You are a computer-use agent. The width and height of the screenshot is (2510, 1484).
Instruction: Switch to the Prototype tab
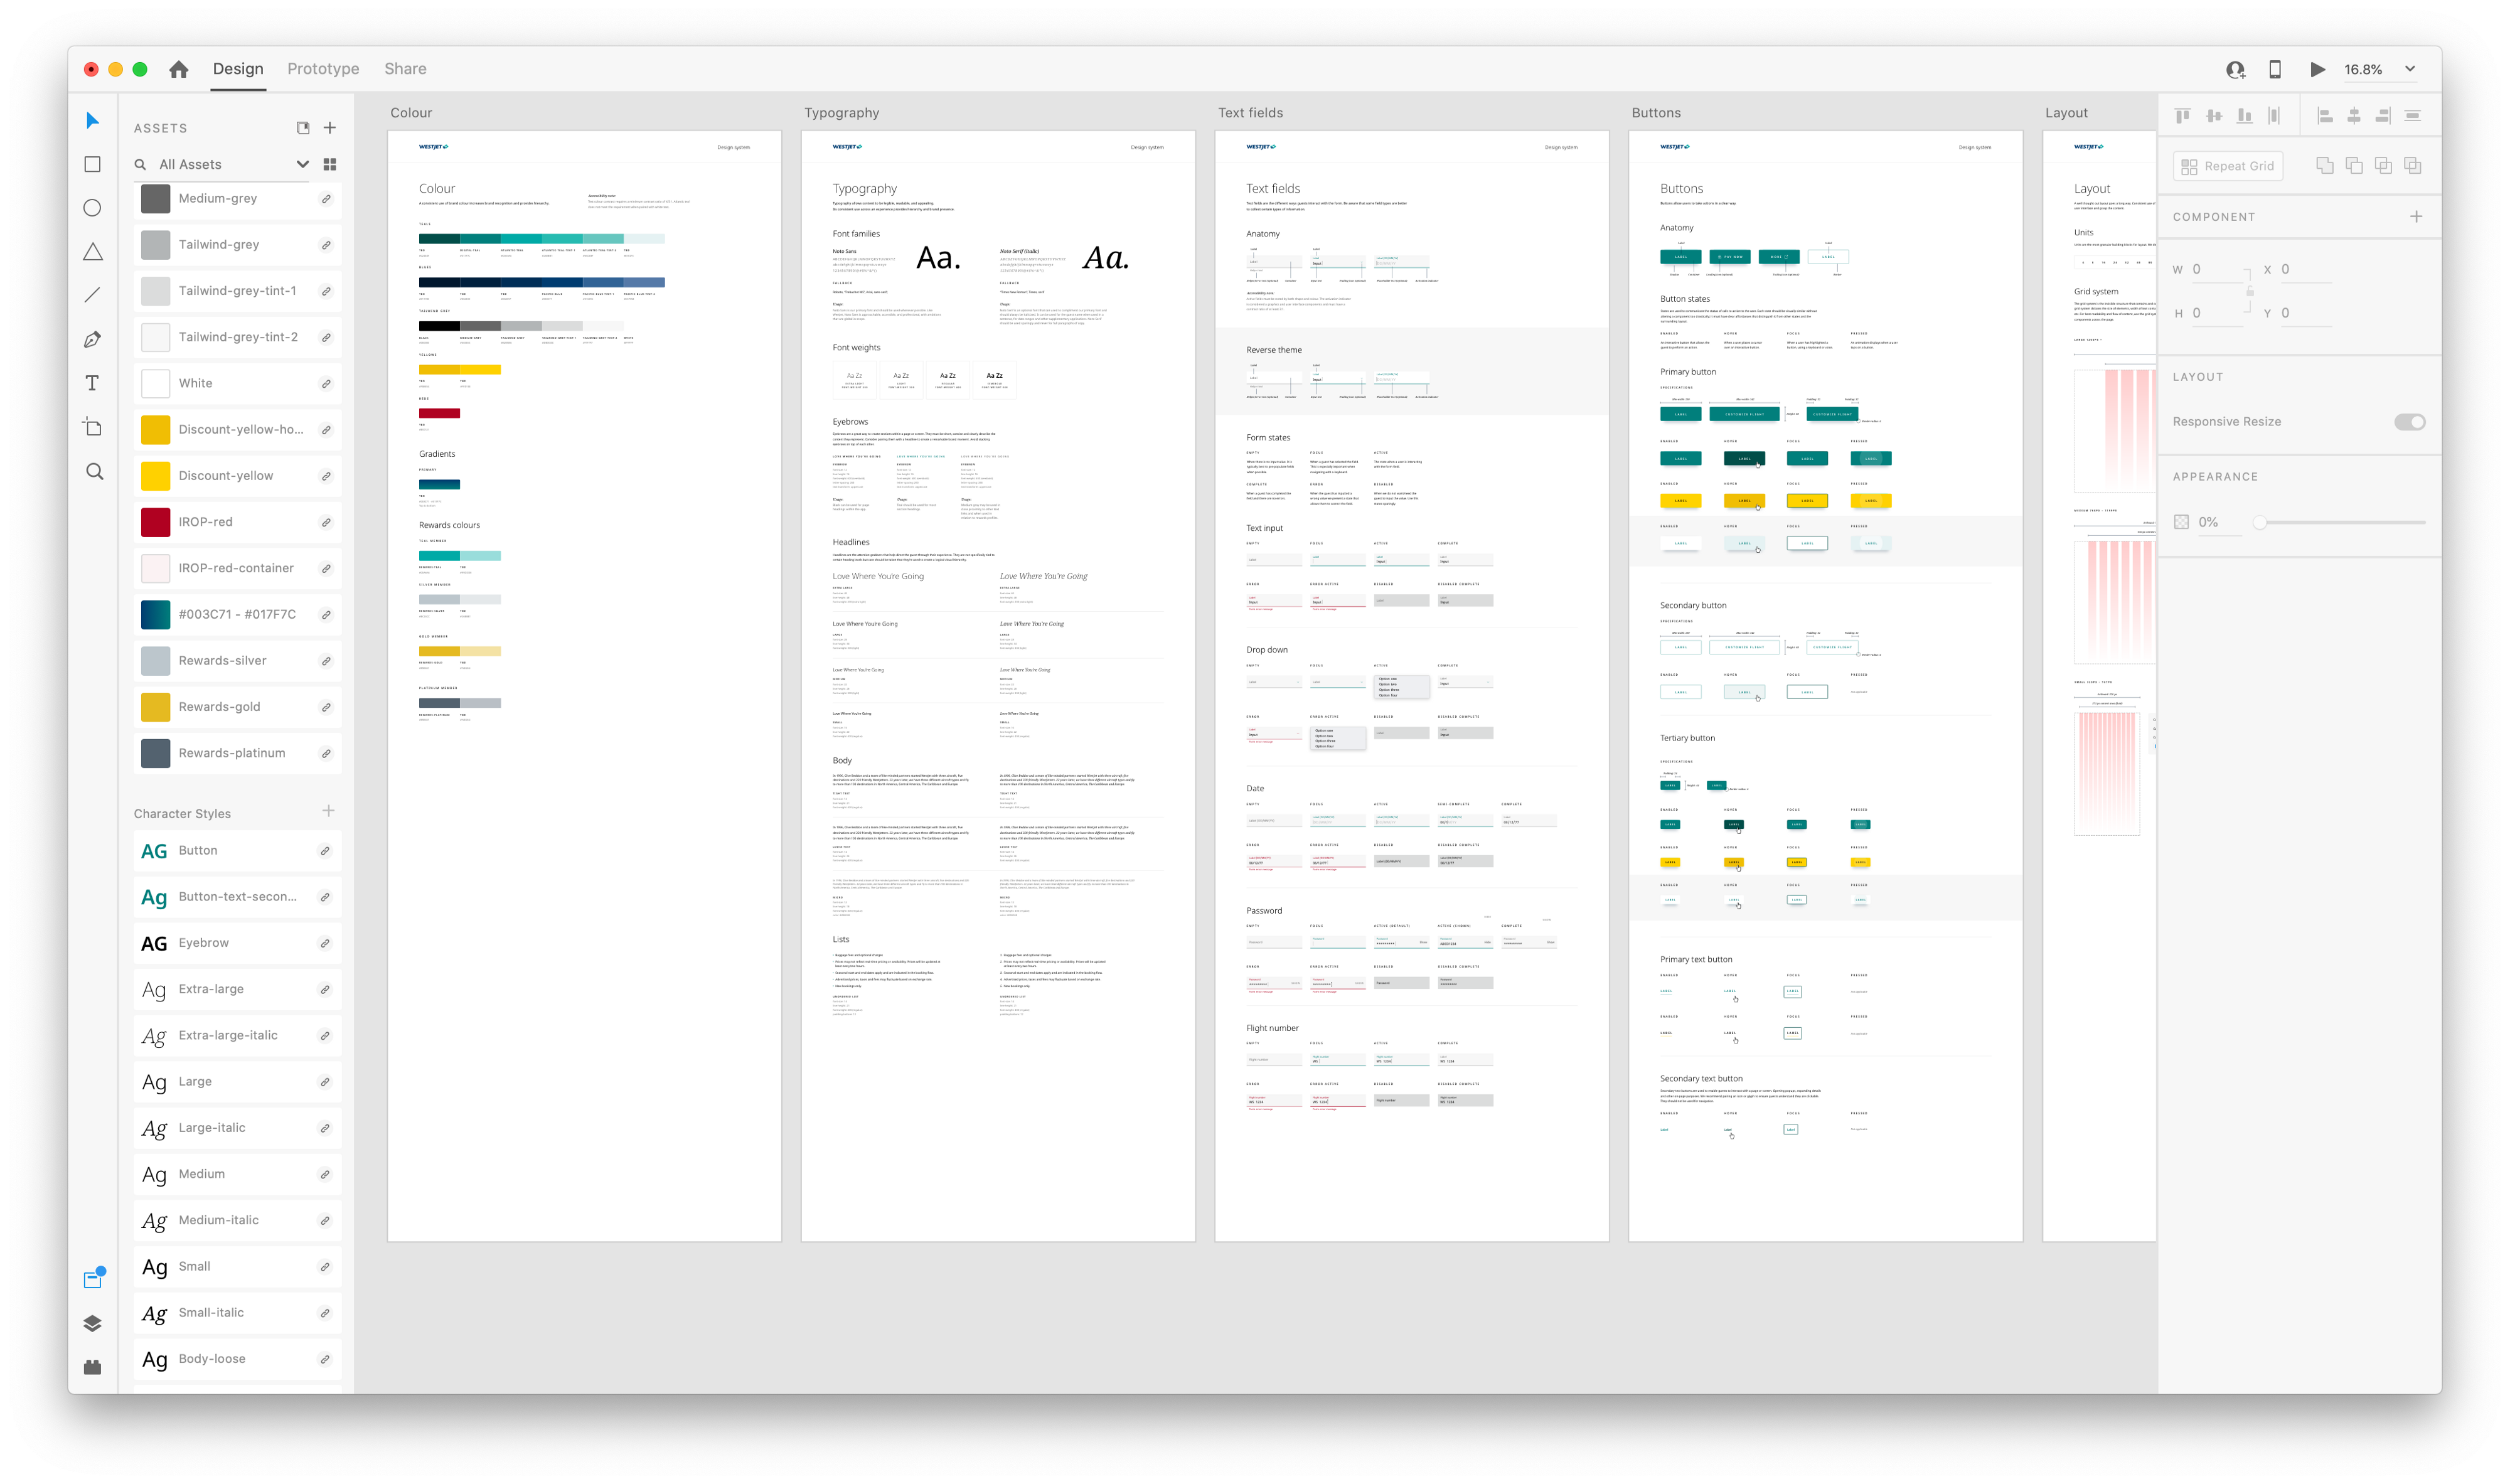click(x=323, y=69)
